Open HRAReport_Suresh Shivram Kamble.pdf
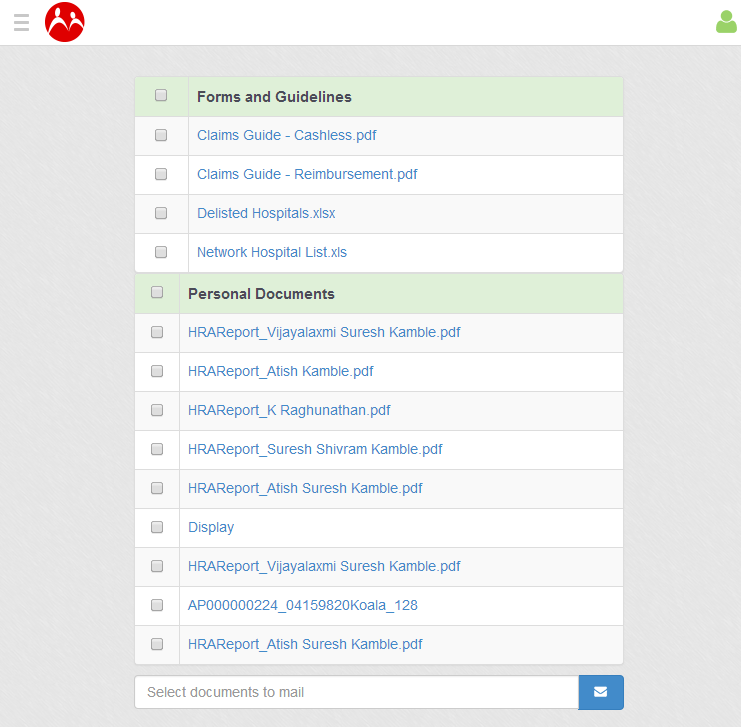Image resolution: width=741 pixels, height=727 pixels. [315, 449]
